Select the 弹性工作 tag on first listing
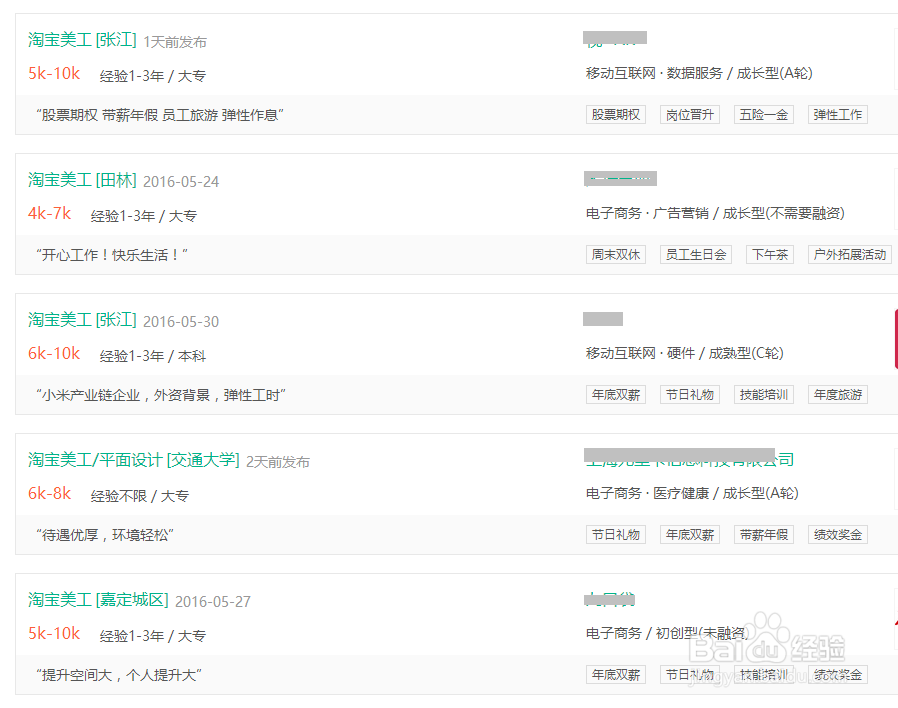This screenshot has width=898, height=708. coord(837,114)
